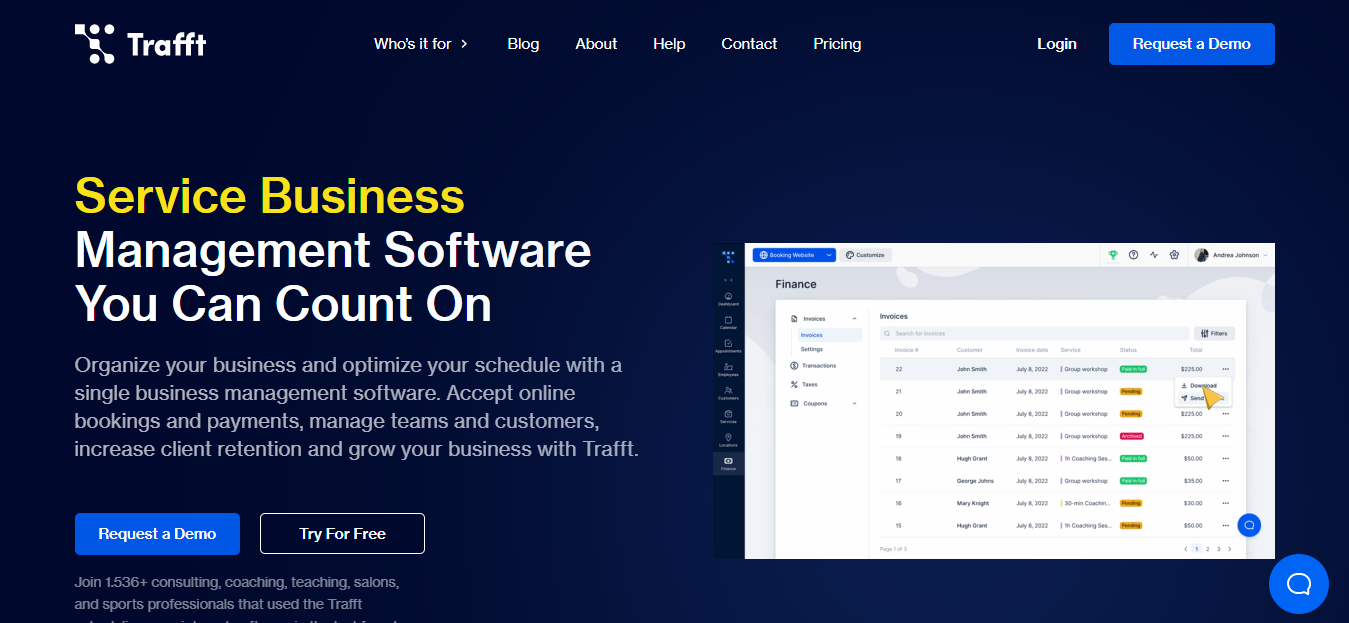Click the Login link

pos(1057,44)
